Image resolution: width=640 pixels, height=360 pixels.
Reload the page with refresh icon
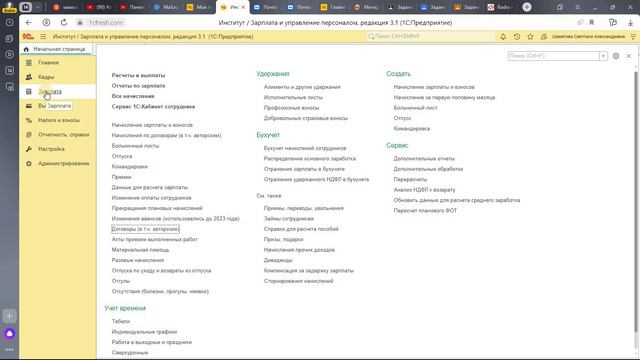pyautogui.click(x=64, y=22)
